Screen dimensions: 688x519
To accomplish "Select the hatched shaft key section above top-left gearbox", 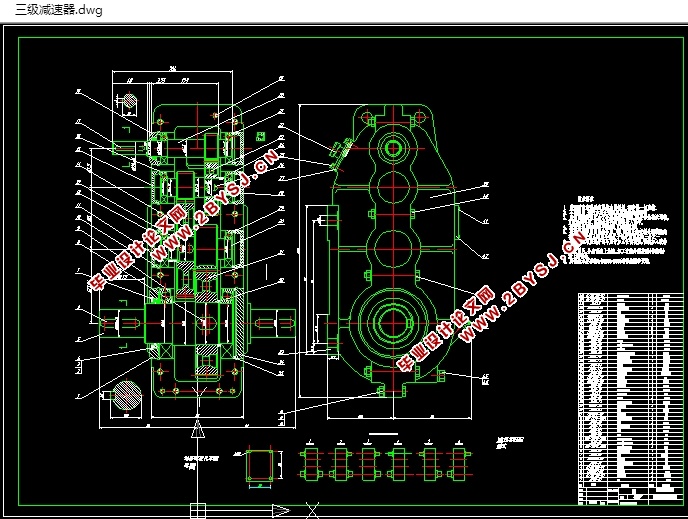I will [x=128, y=102].
